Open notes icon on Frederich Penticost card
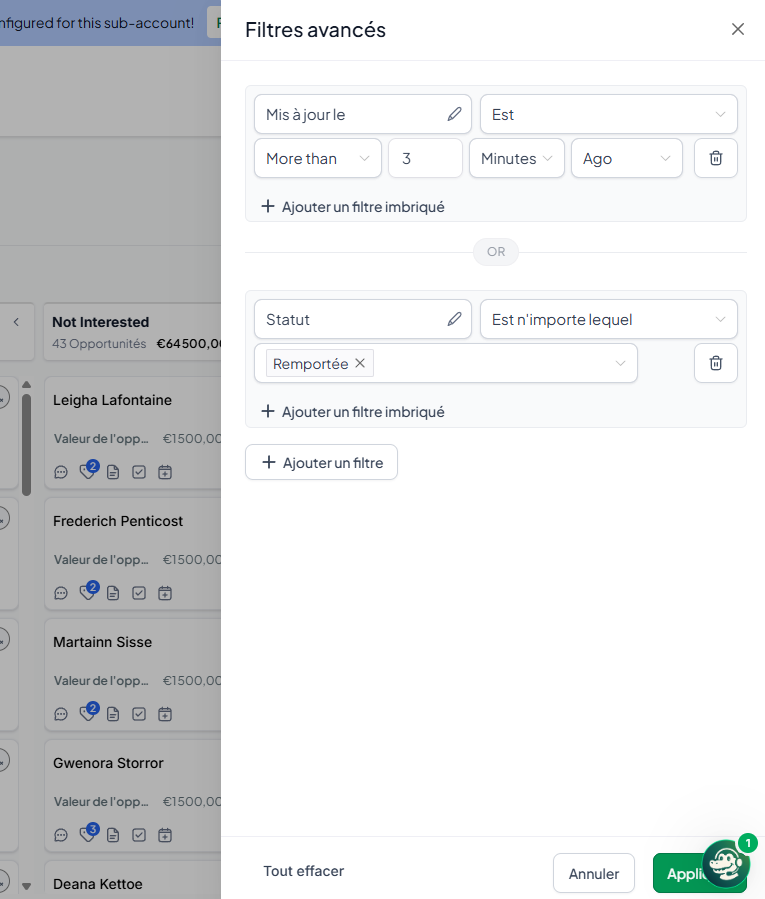This screenshot has width=765, height=899. (113, 593)
